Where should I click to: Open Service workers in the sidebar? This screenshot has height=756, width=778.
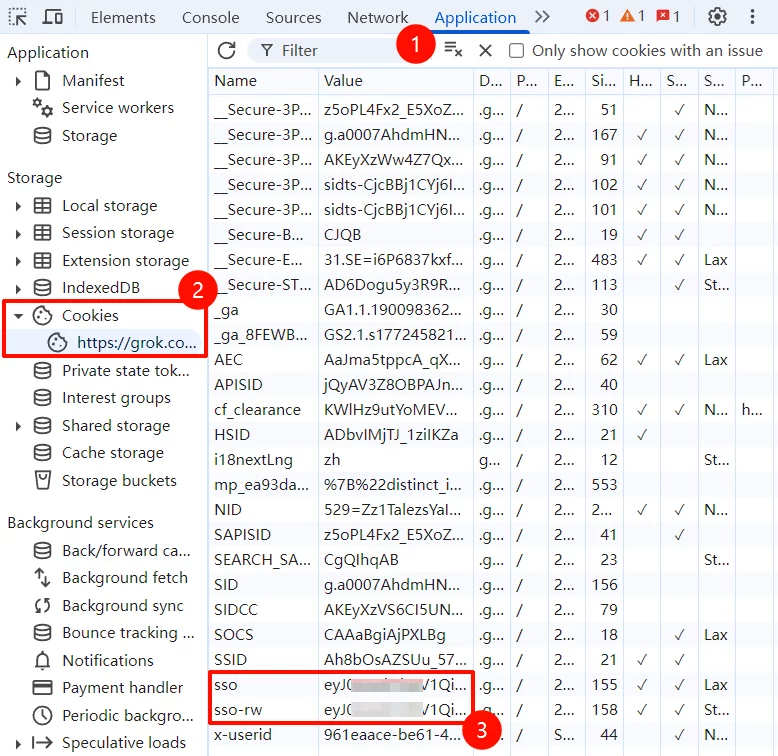click(117, 108)
